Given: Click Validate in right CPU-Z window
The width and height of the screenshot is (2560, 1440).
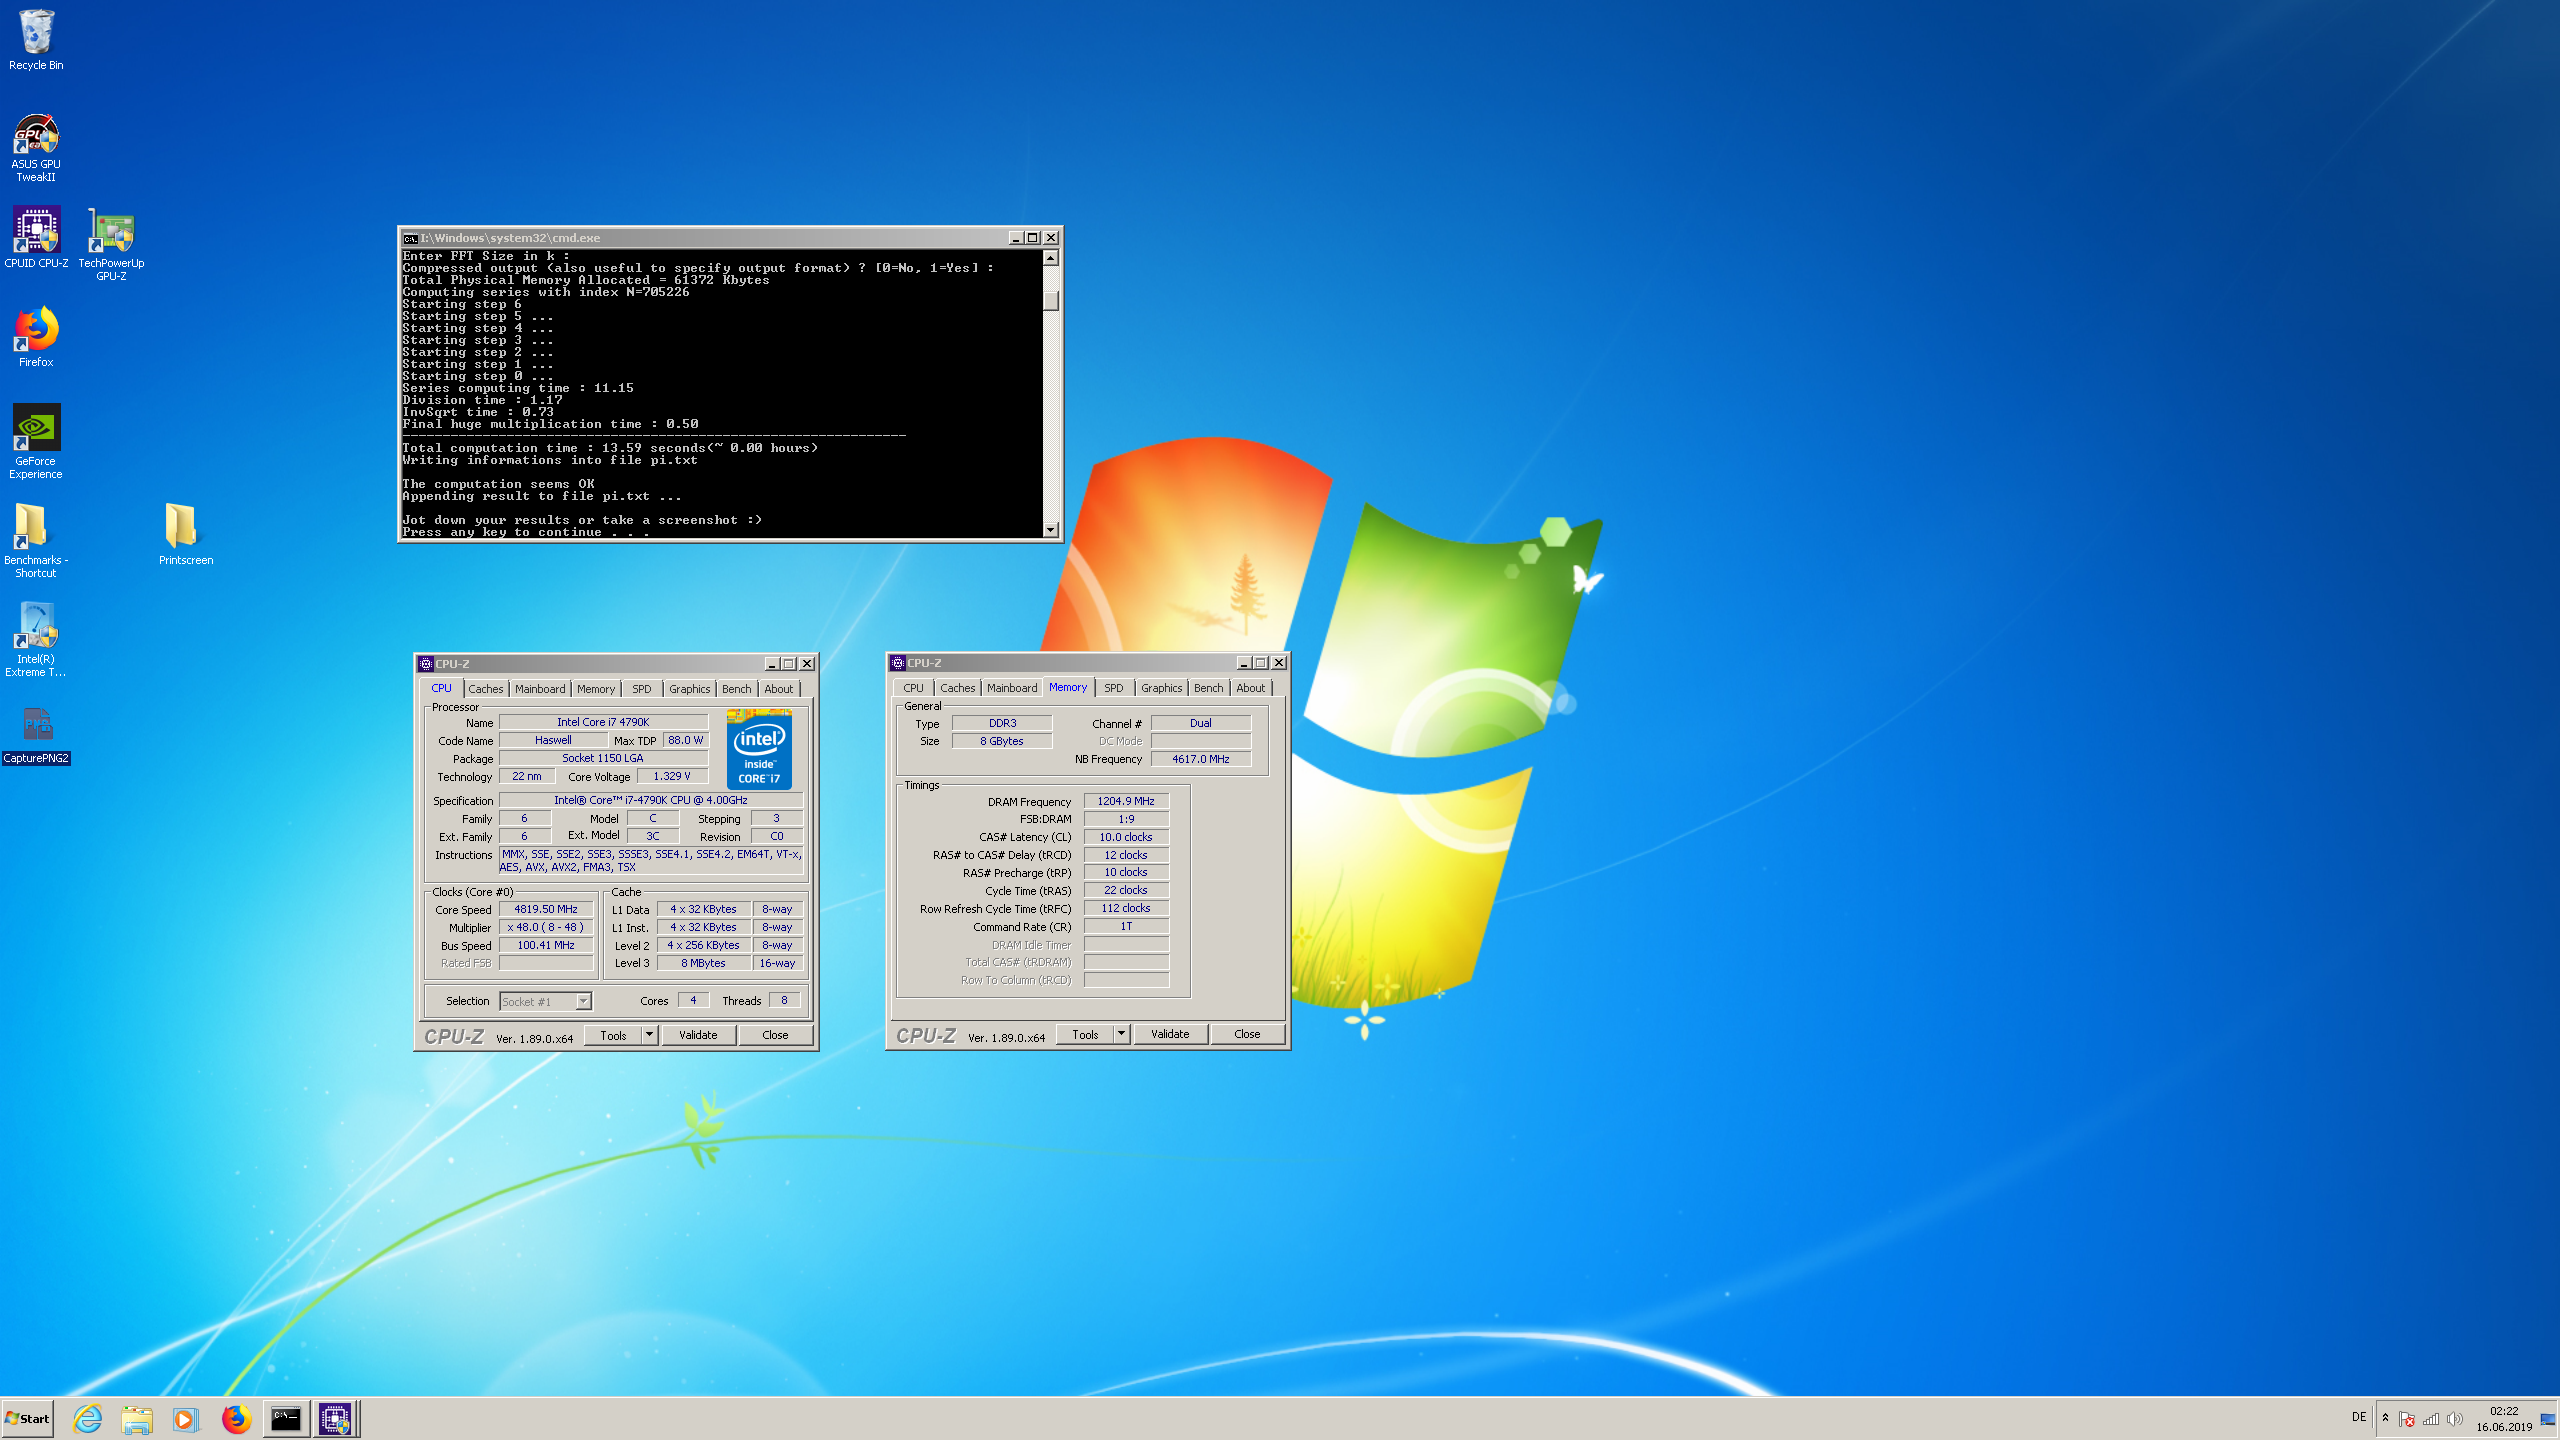Looking at the screenshot, I should 1170,1034.
